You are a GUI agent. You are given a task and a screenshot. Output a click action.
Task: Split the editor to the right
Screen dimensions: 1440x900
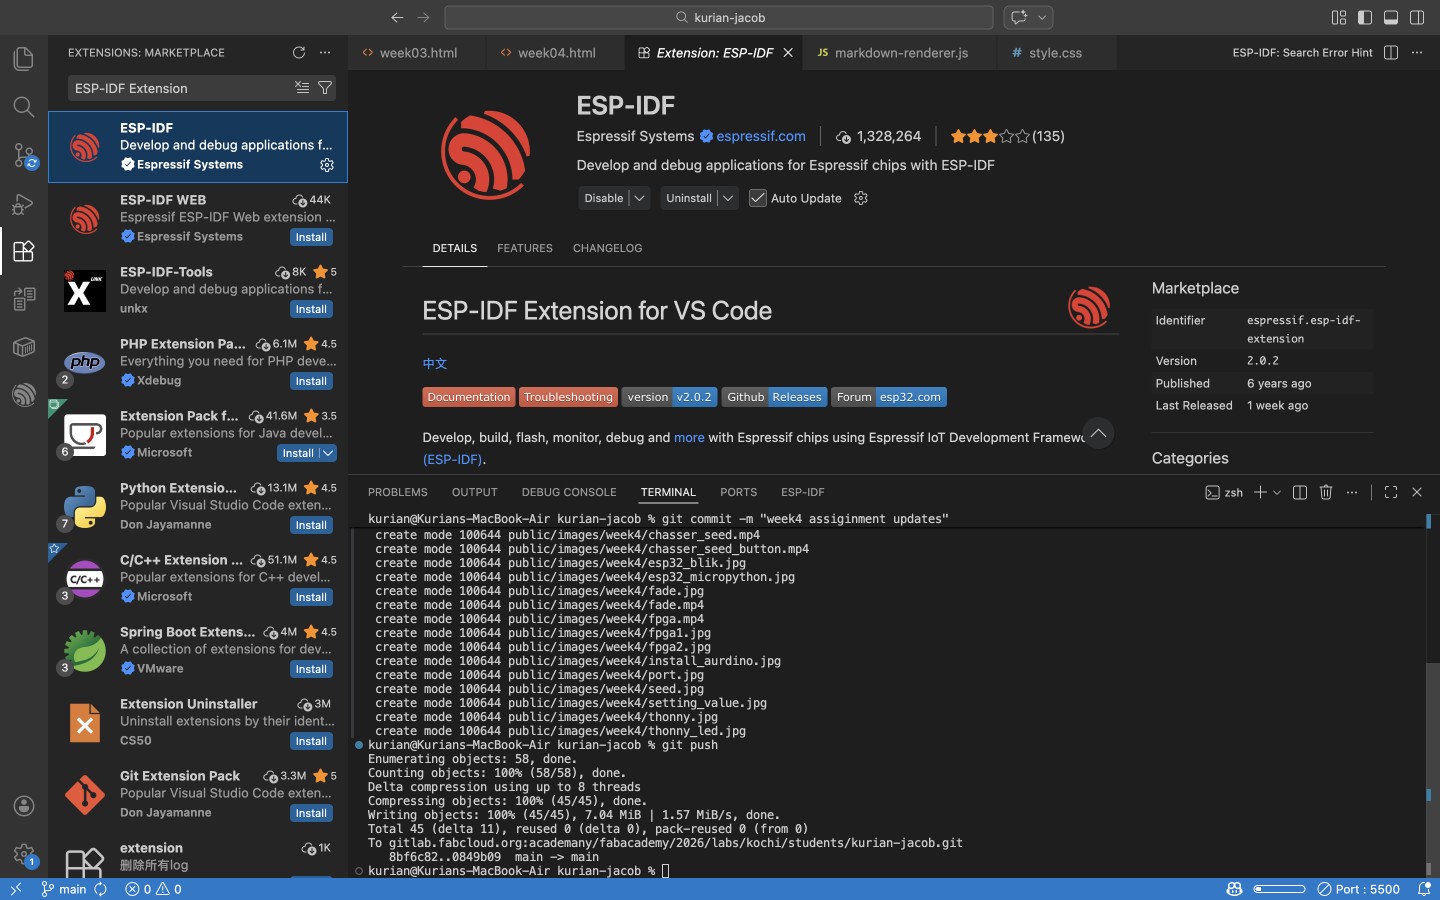[1391, 52]
